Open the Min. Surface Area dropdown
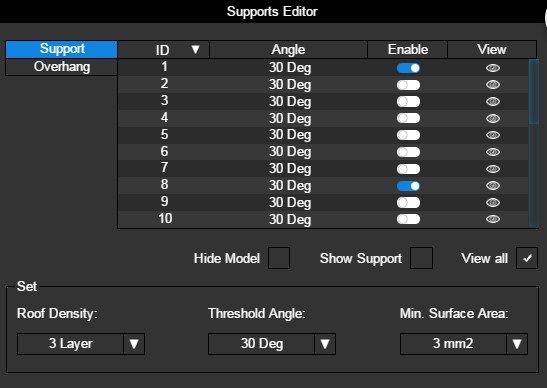The height and width of the screenshot is (388, 547). pyautogui.click(x=464, y=344)
